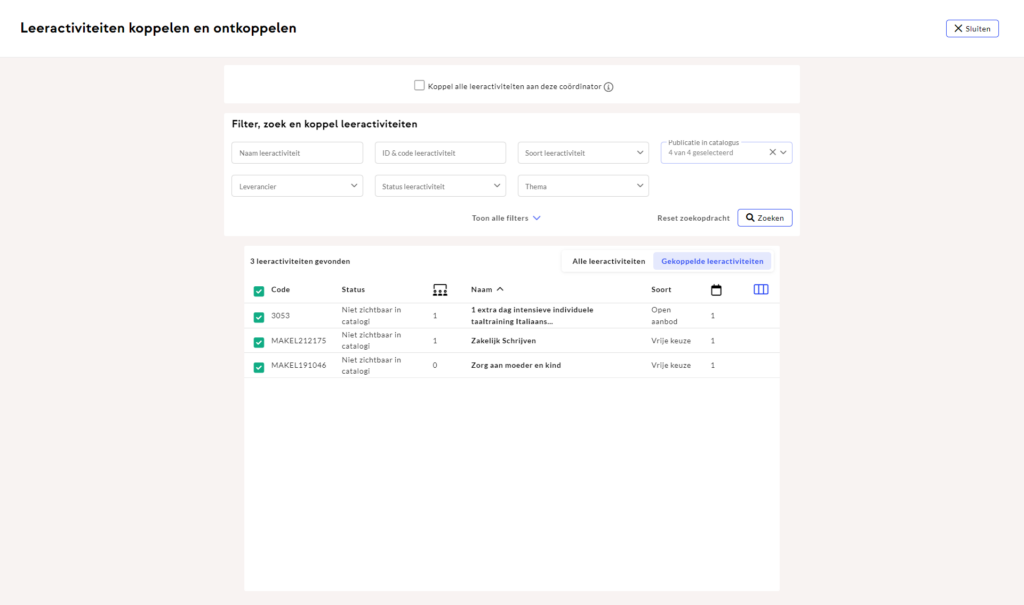This screenshot has height=605, width=1024.
Task: Open the Soort leeractiviteit dropdown
Action: (x=583, y=153)
